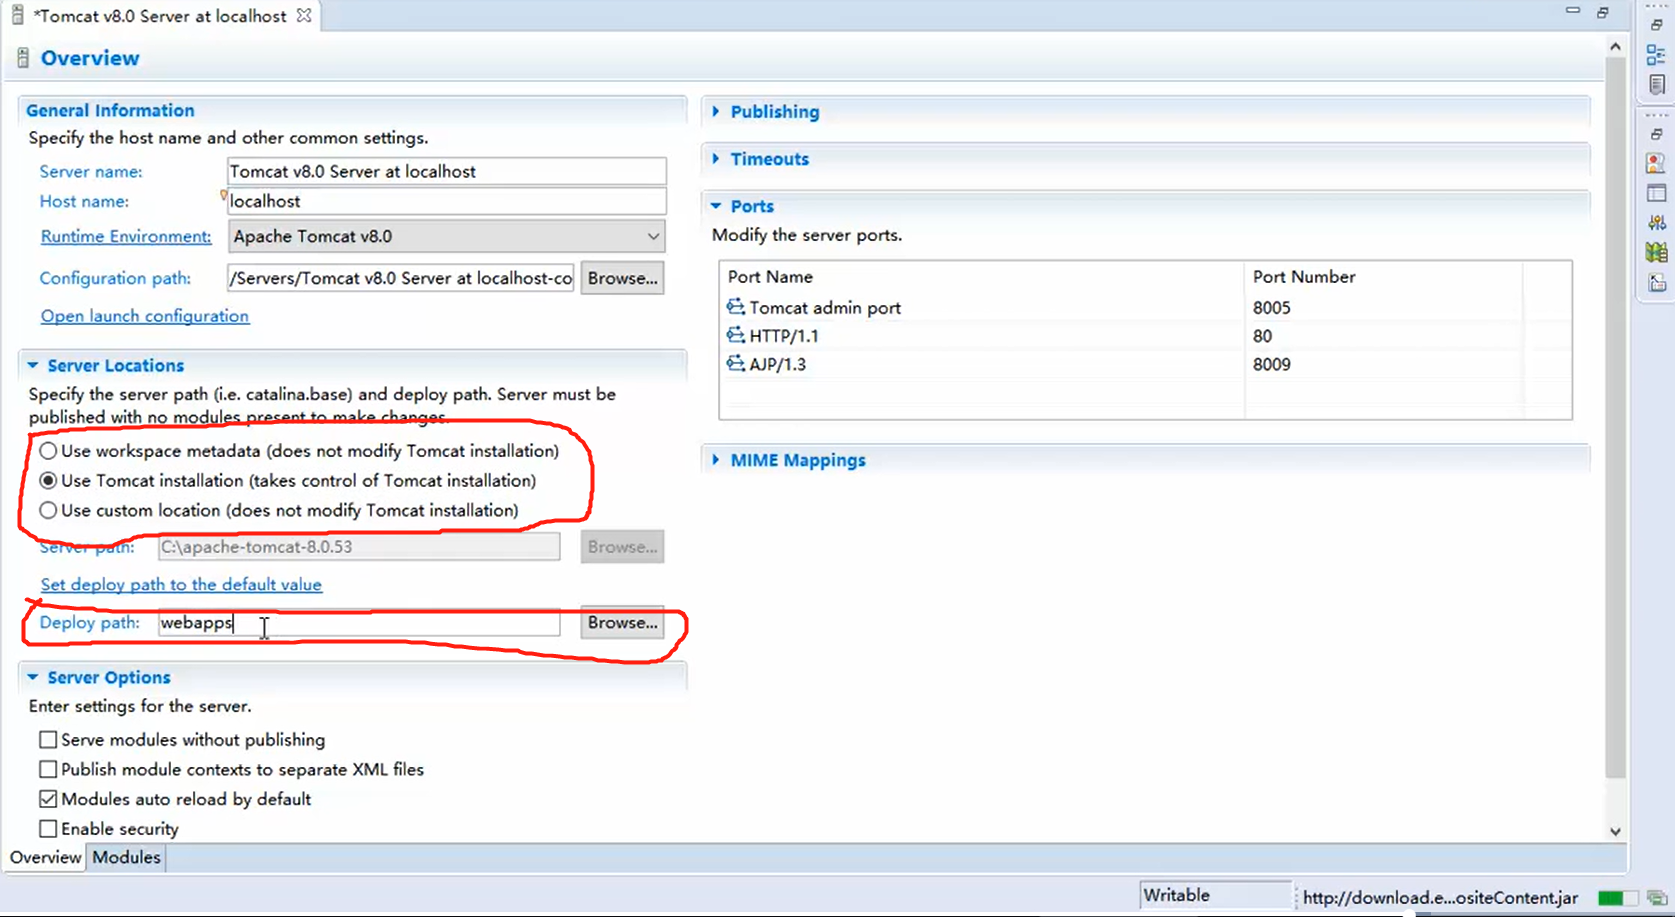The image size is (1675, 917).
Task: Click the download progress bar in status bar
Action: point(1617,898)
